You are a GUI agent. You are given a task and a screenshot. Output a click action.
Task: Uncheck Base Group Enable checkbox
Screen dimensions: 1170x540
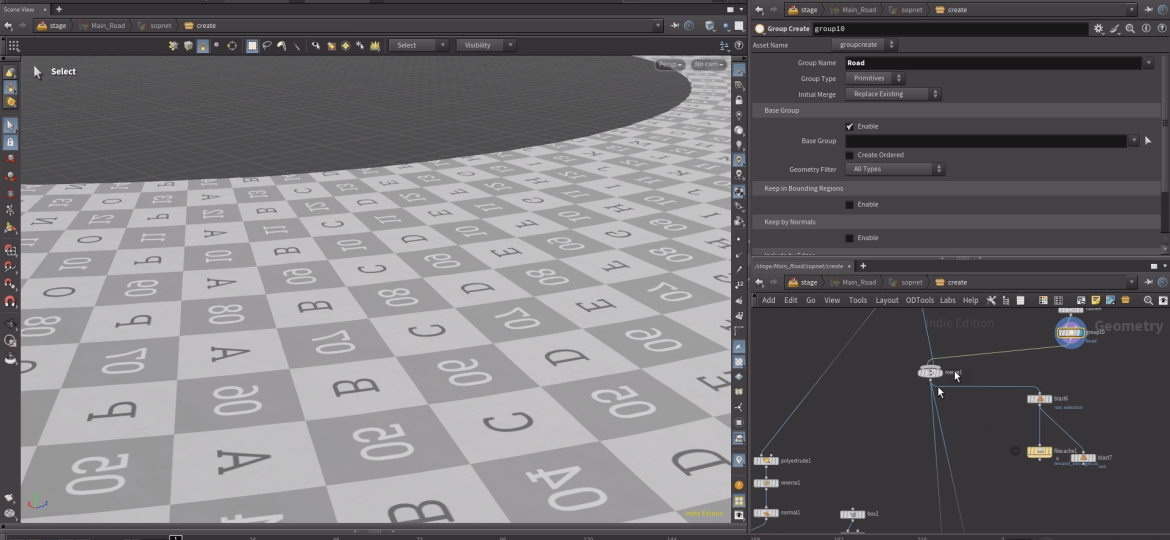coord(849,126)
